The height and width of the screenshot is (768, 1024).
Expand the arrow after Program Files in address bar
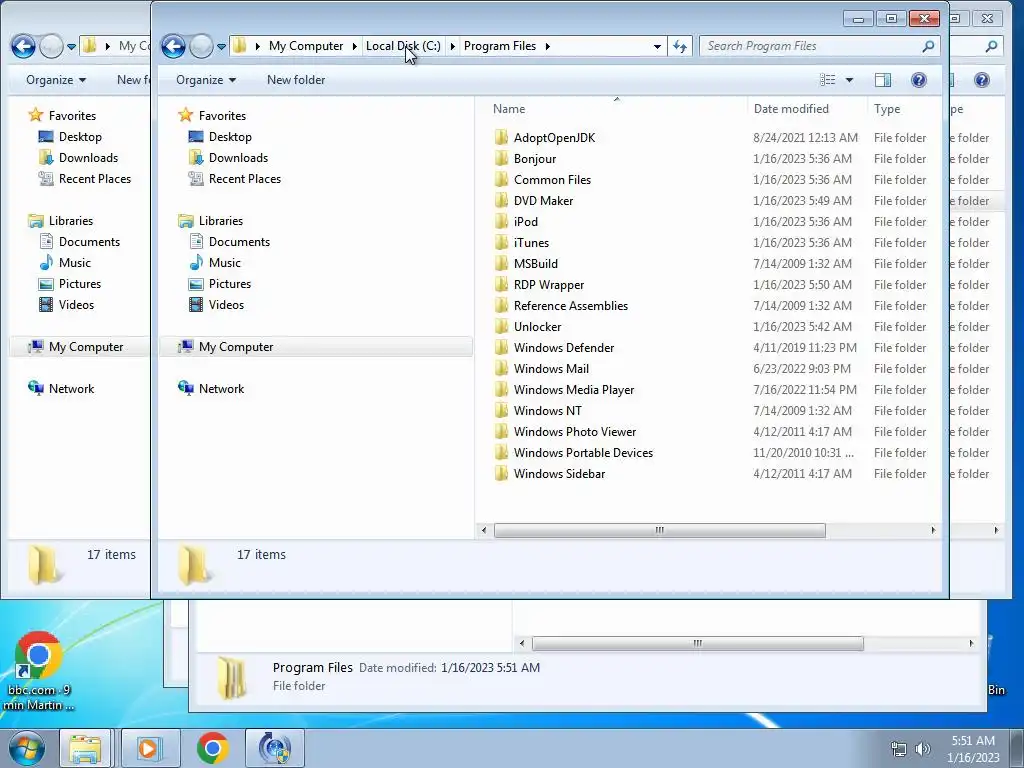click(547, 46)
